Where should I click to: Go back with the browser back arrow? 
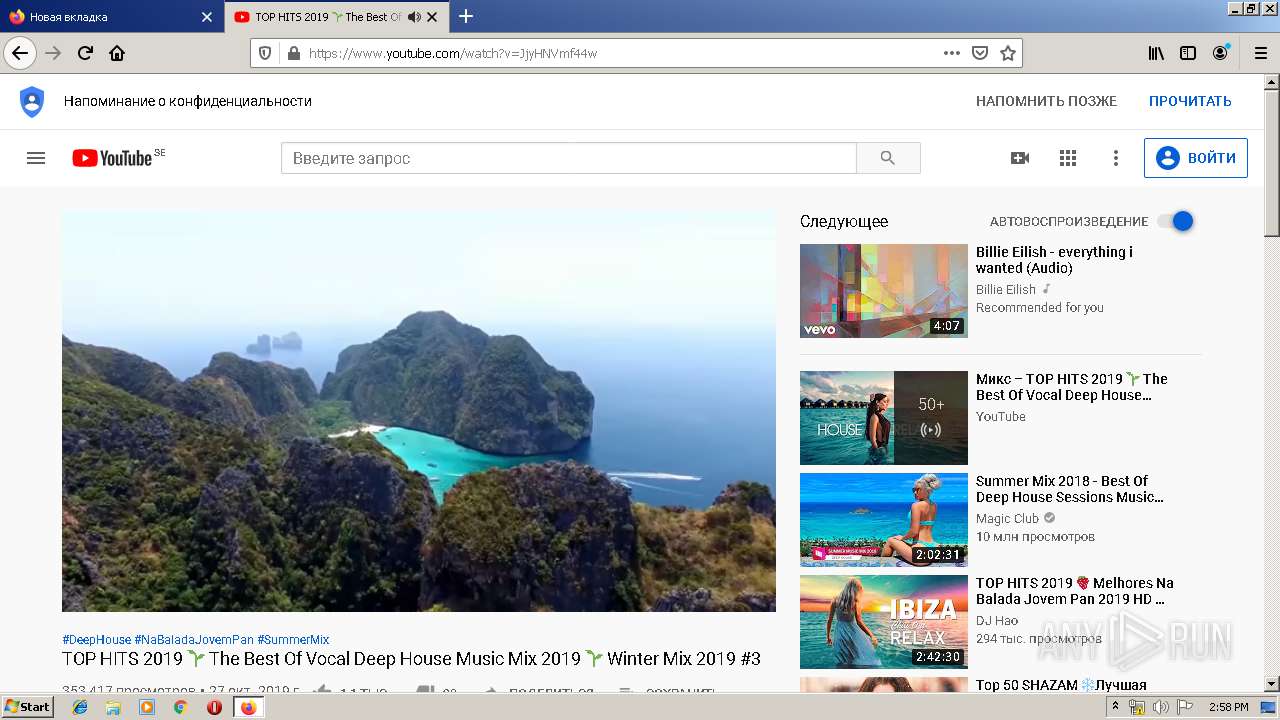pos(20,53)
